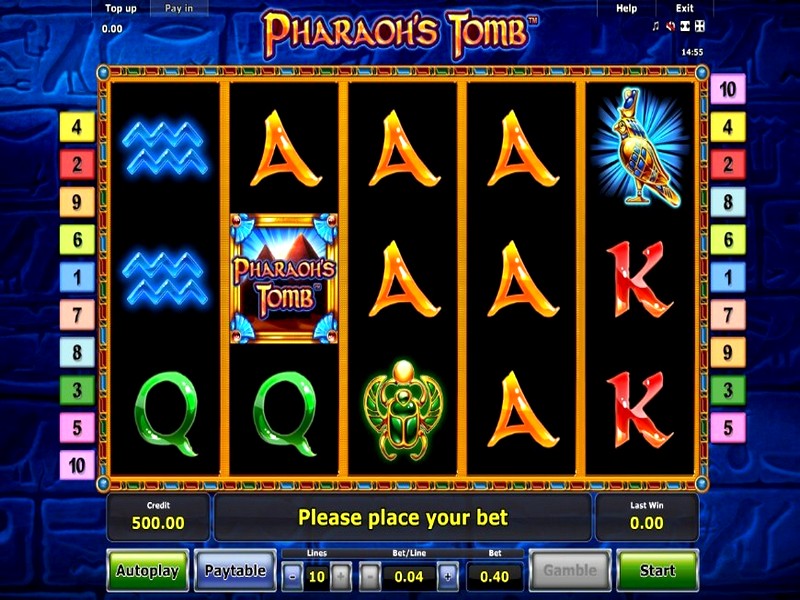Viewport: 800px width, 600px height.
Task: Click the Autoplay button
Action: point(147,570)
